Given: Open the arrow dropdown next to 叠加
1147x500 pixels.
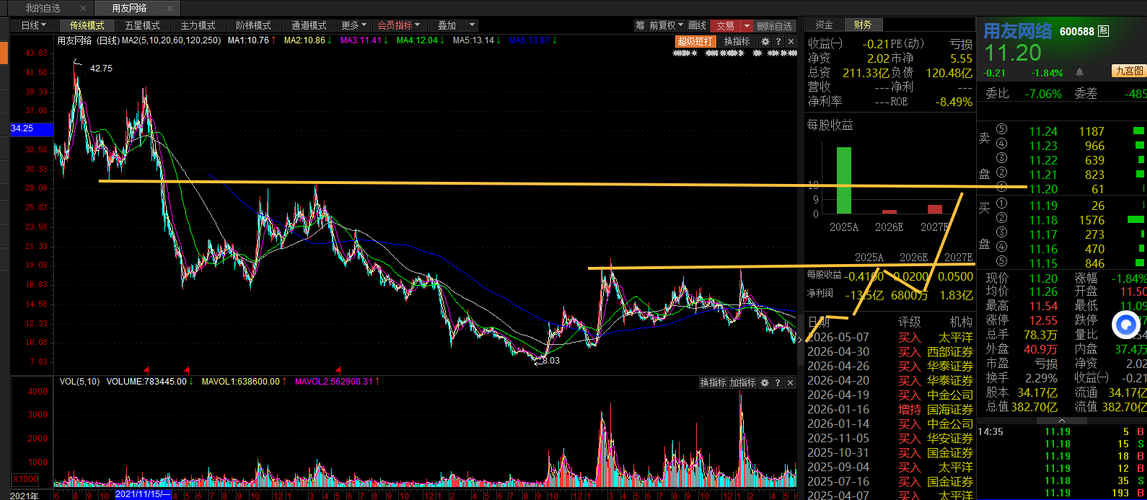Looking at the screenshot, I should click(472, 25).
